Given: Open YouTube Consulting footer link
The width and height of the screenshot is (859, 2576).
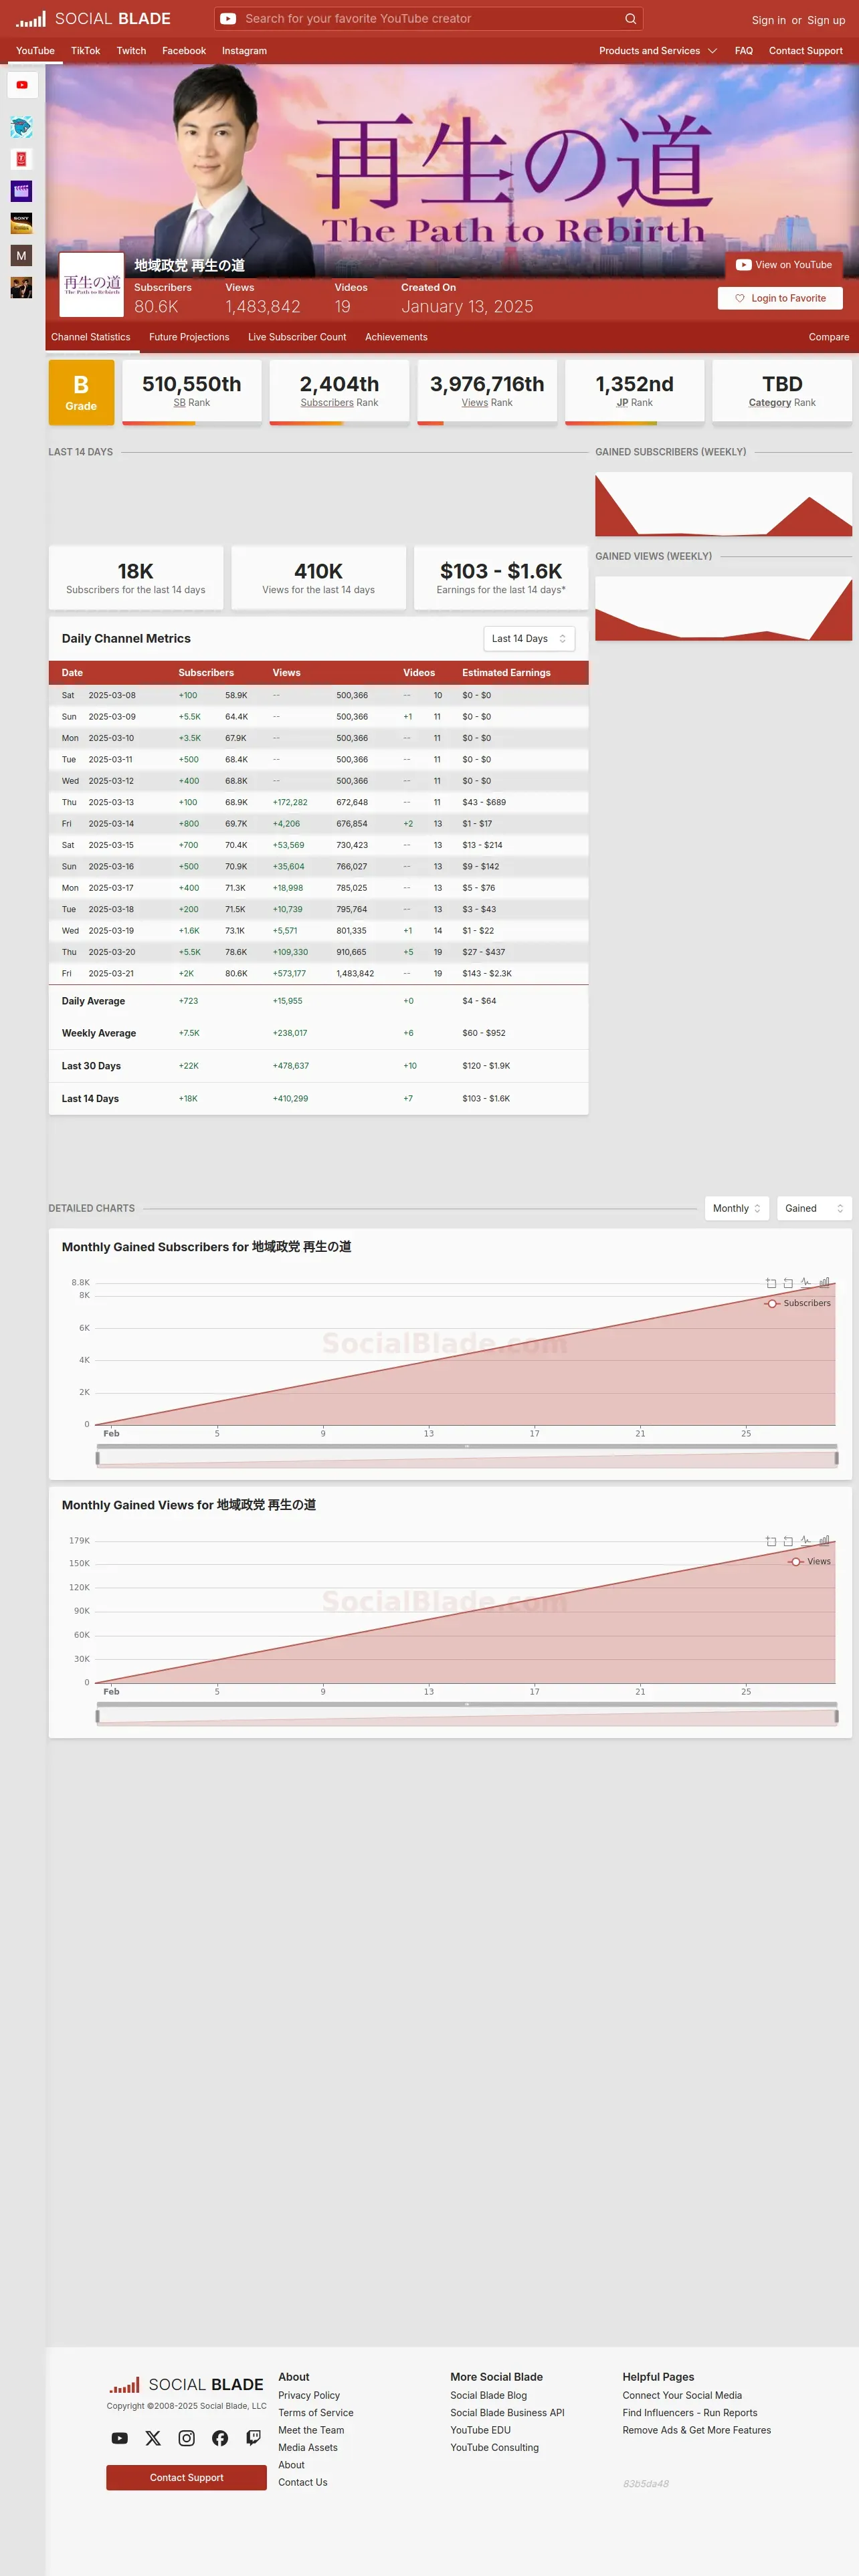Looking at the screenshot, I should pyautogui.click(x=494, y=2447).
